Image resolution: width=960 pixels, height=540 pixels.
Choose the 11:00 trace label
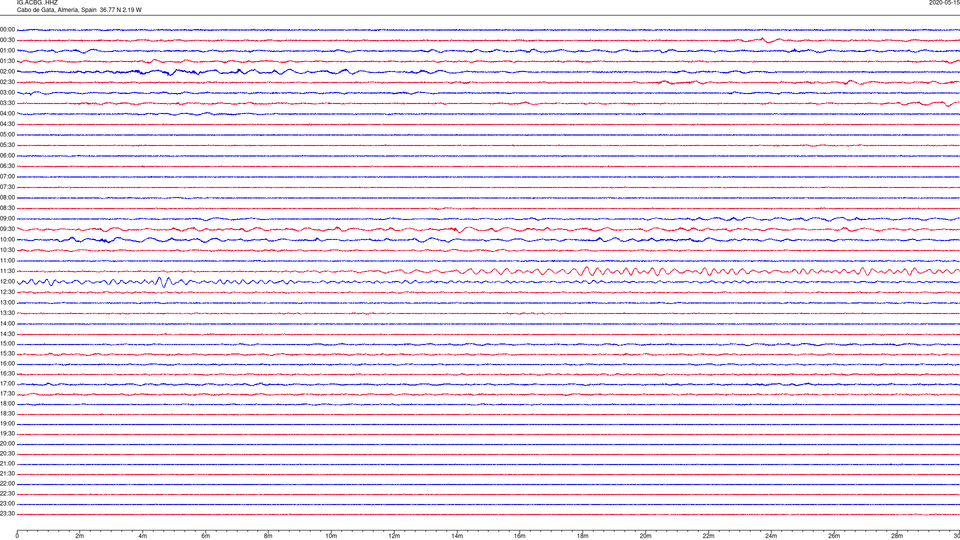[7, 261]
